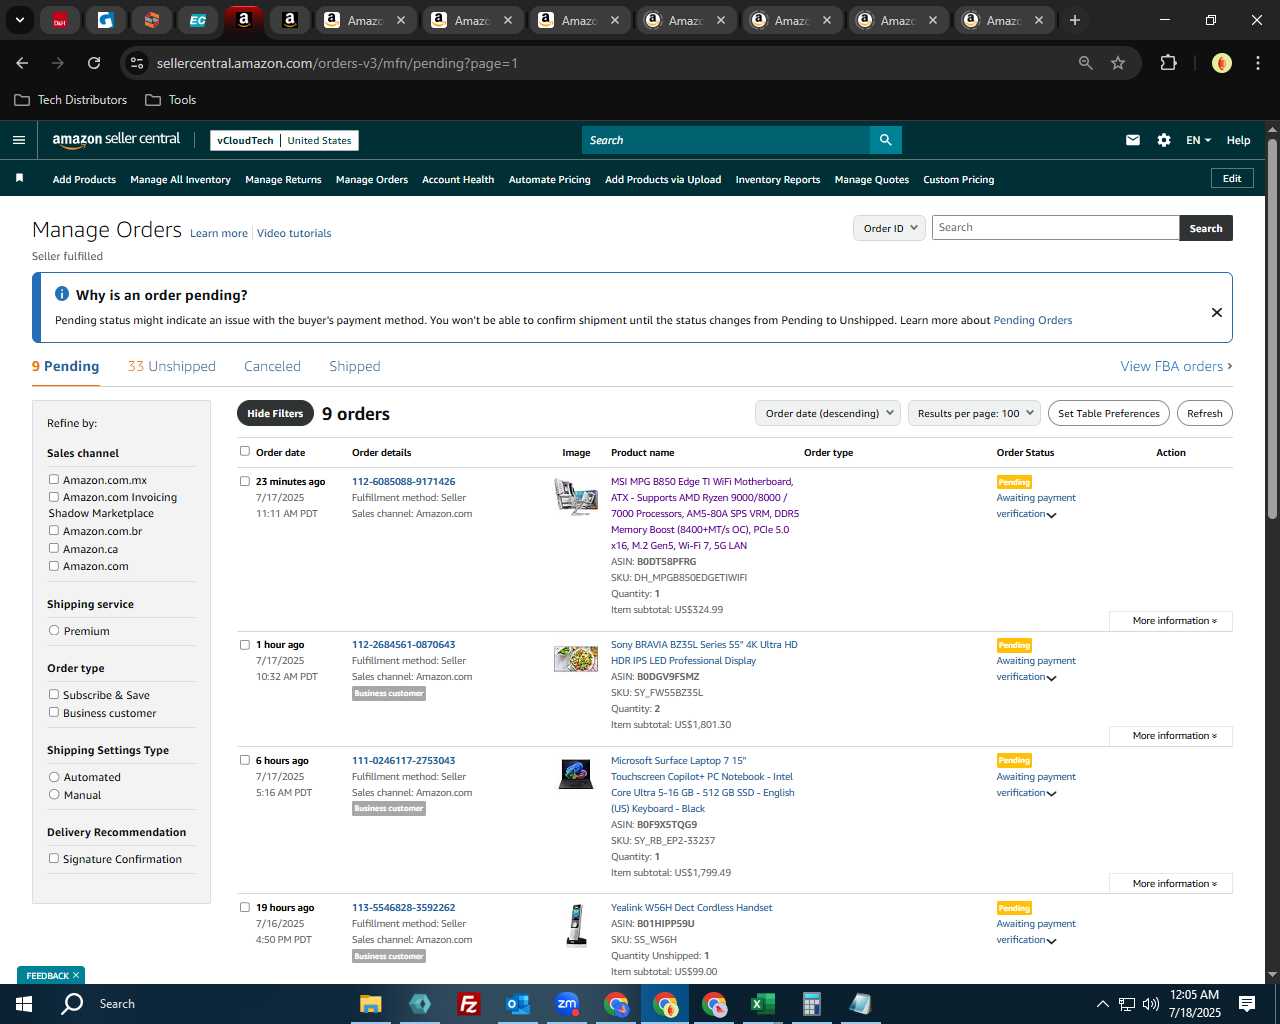Select the Premium shipping service option
This screenshot has height=1024, width=1280.
pyautogui.click(x=54, y=630)
